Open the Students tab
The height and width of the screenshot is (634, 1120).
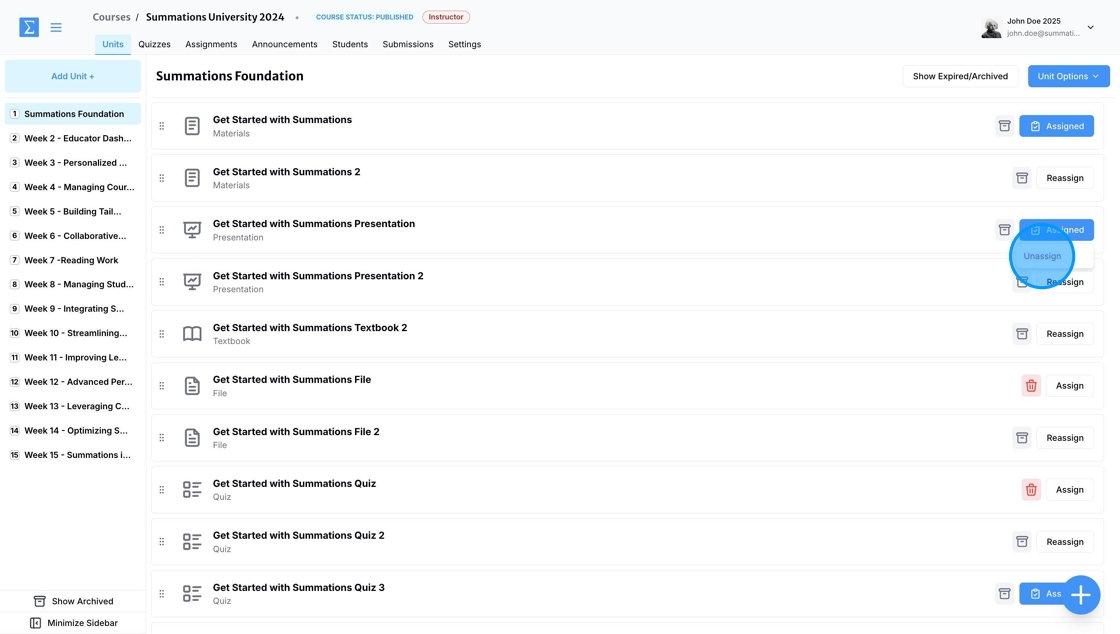(x=350, y=44)
